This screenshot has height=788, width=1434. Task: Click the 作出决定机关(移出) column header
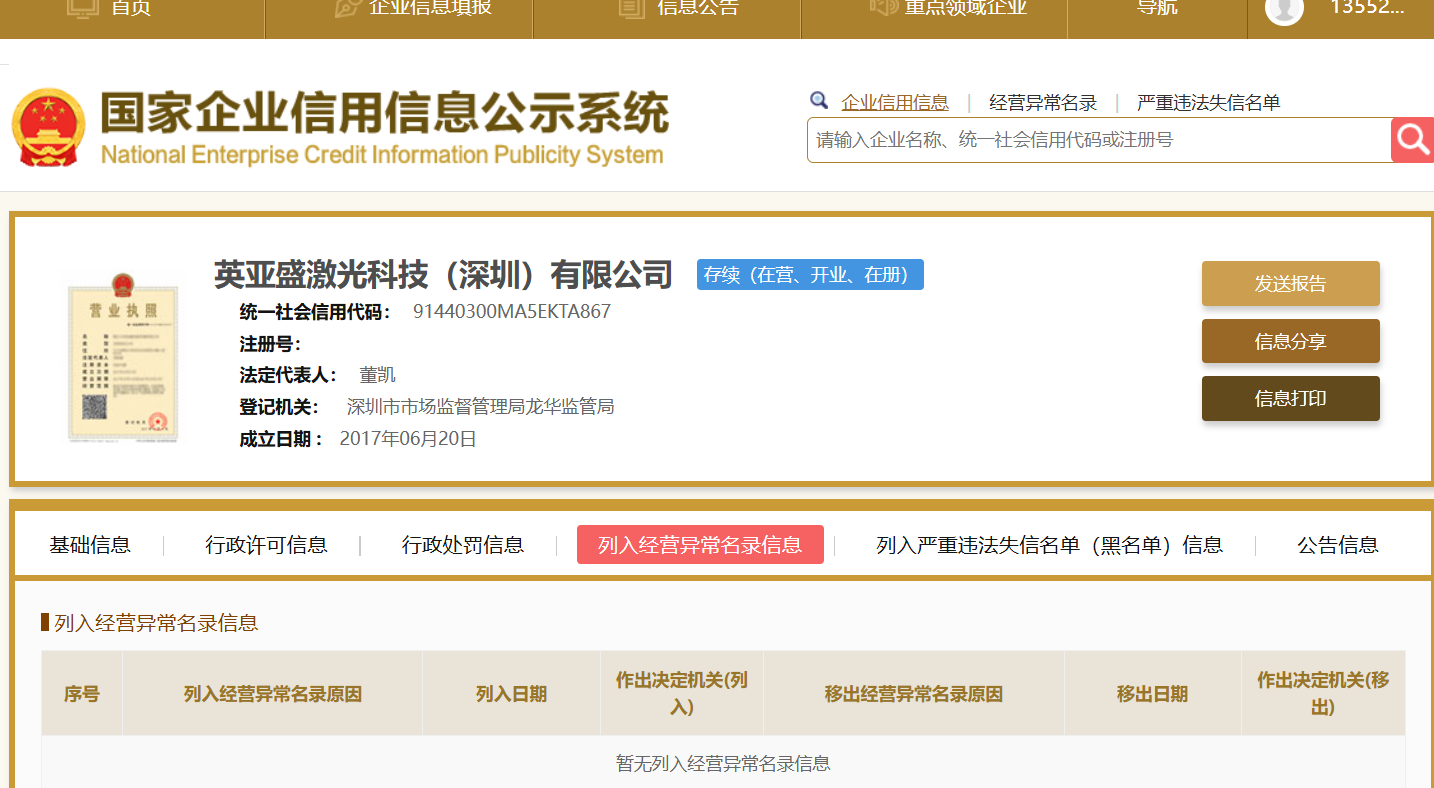pos(1323,694)
